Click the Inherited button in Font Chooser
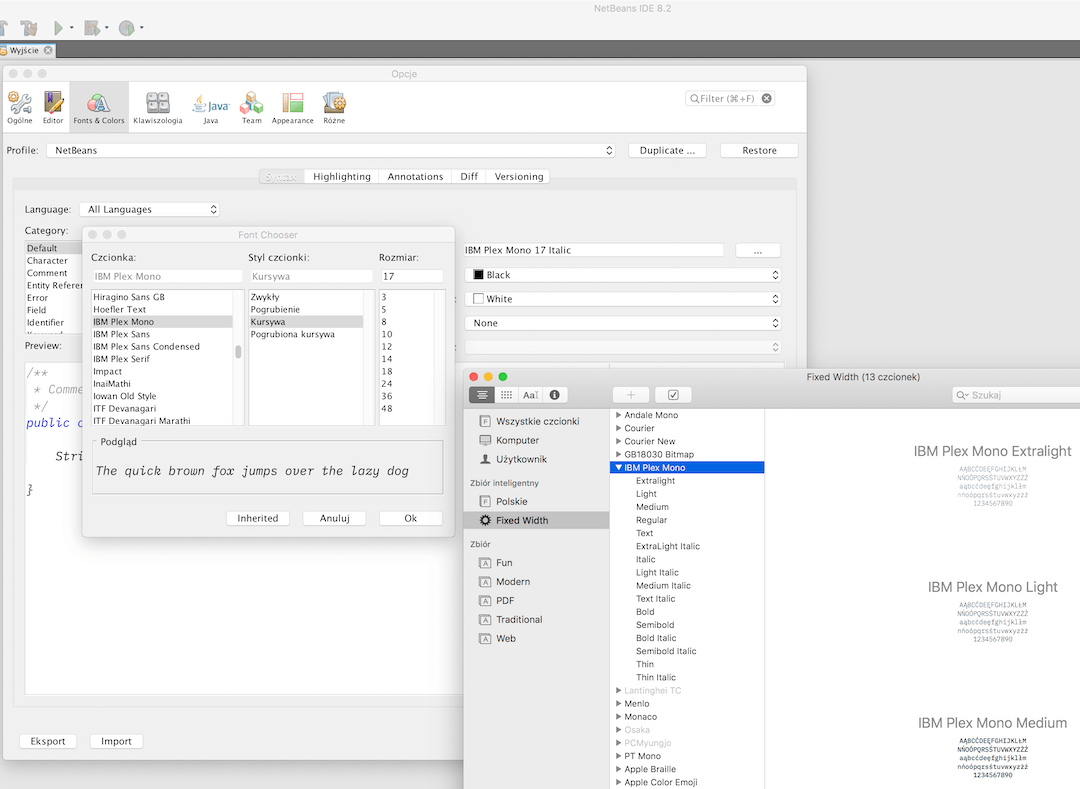1080x789 pixels. tap(258, 518)
